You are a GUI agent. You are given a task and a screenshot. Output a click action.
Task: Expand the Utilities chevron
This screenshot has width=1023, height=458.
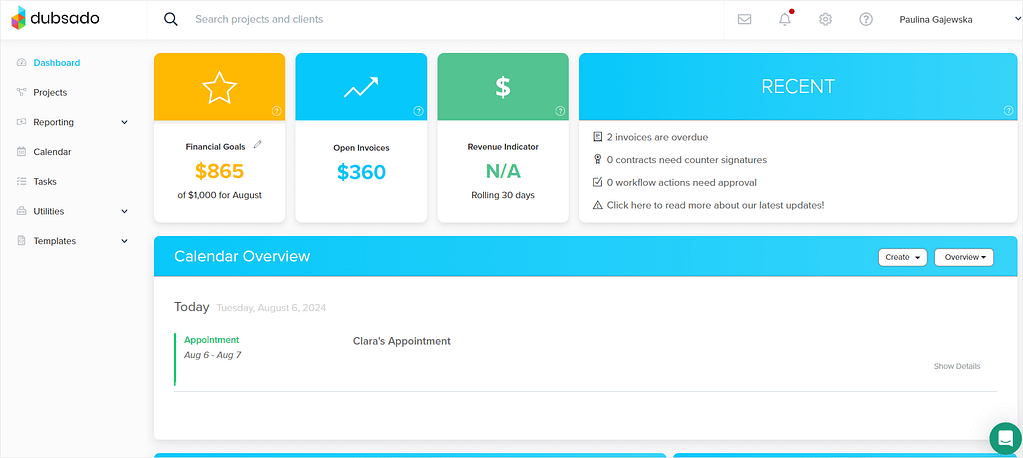[x=125, y=211]
